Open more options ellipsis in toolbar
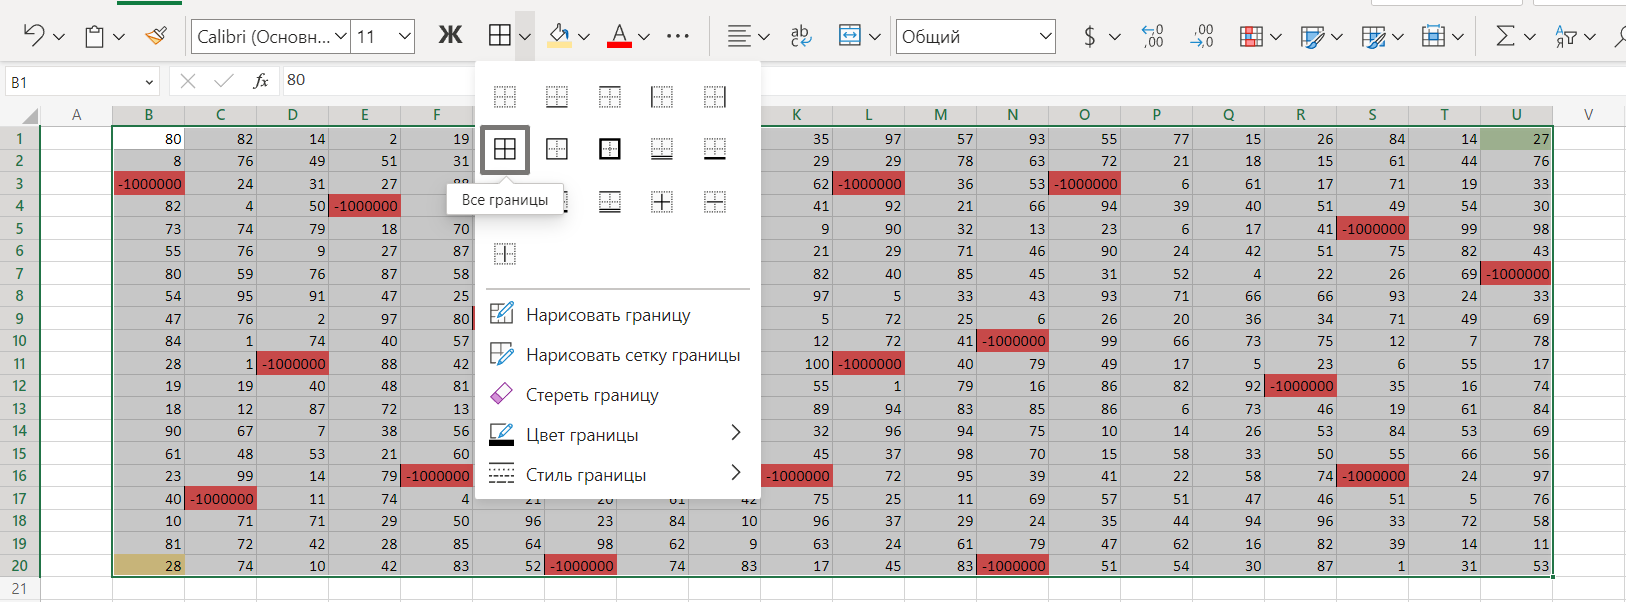Screen dimensions: 1626x602 tap(677, 37)
